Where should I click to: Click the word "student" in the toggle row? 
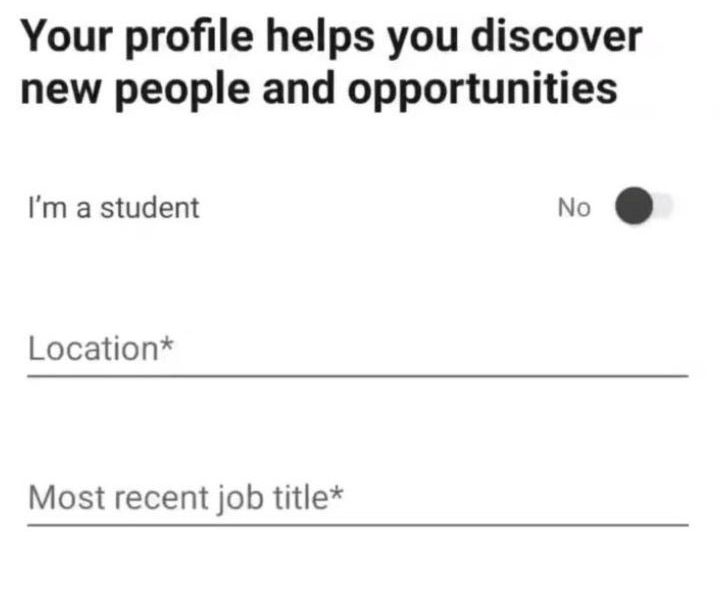tap(157, 208)
